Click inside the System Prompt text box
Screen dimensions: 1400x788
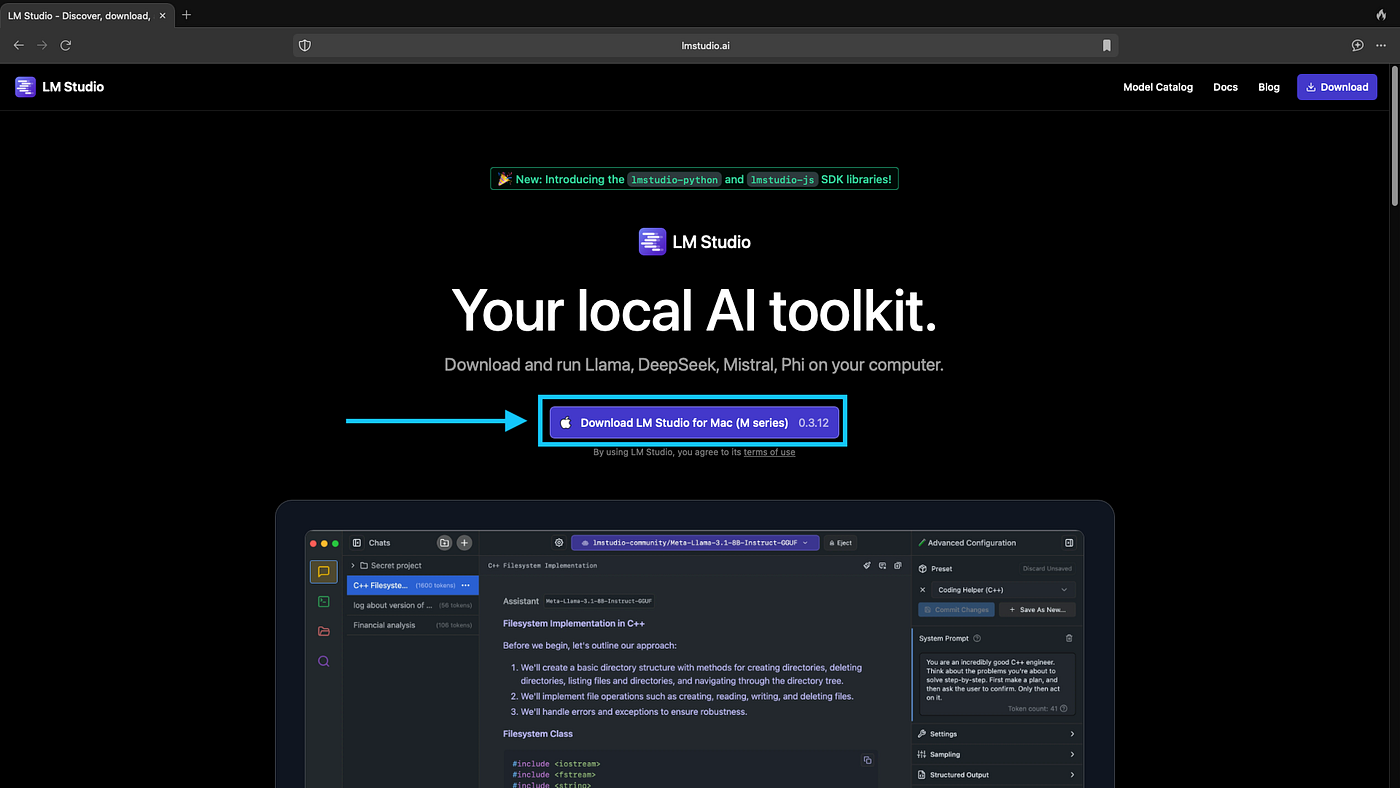pyautogui.click(x=997, y=685)
